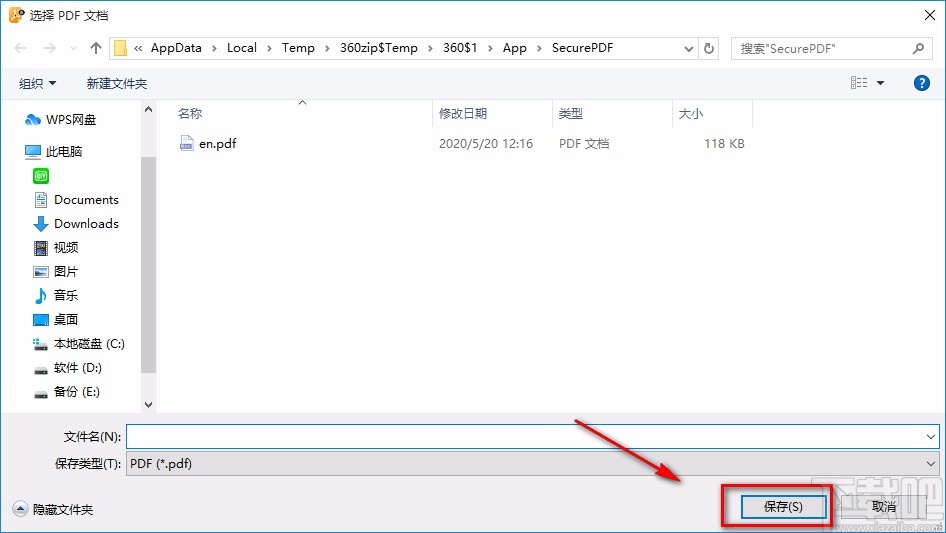Click the 取消 button

point(883,506)
